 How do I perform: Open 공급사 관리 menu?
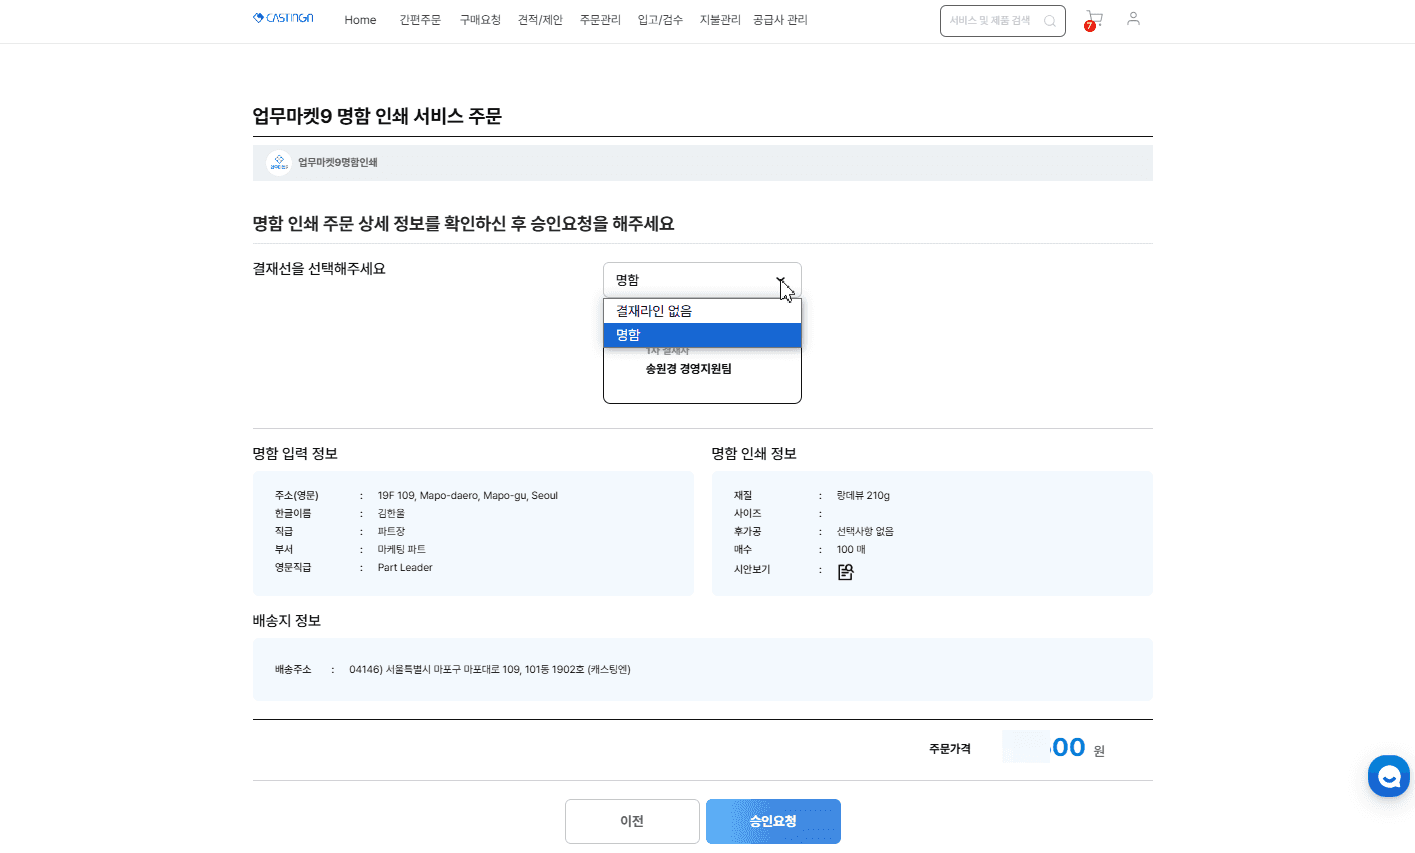click(x=780, y=20)
